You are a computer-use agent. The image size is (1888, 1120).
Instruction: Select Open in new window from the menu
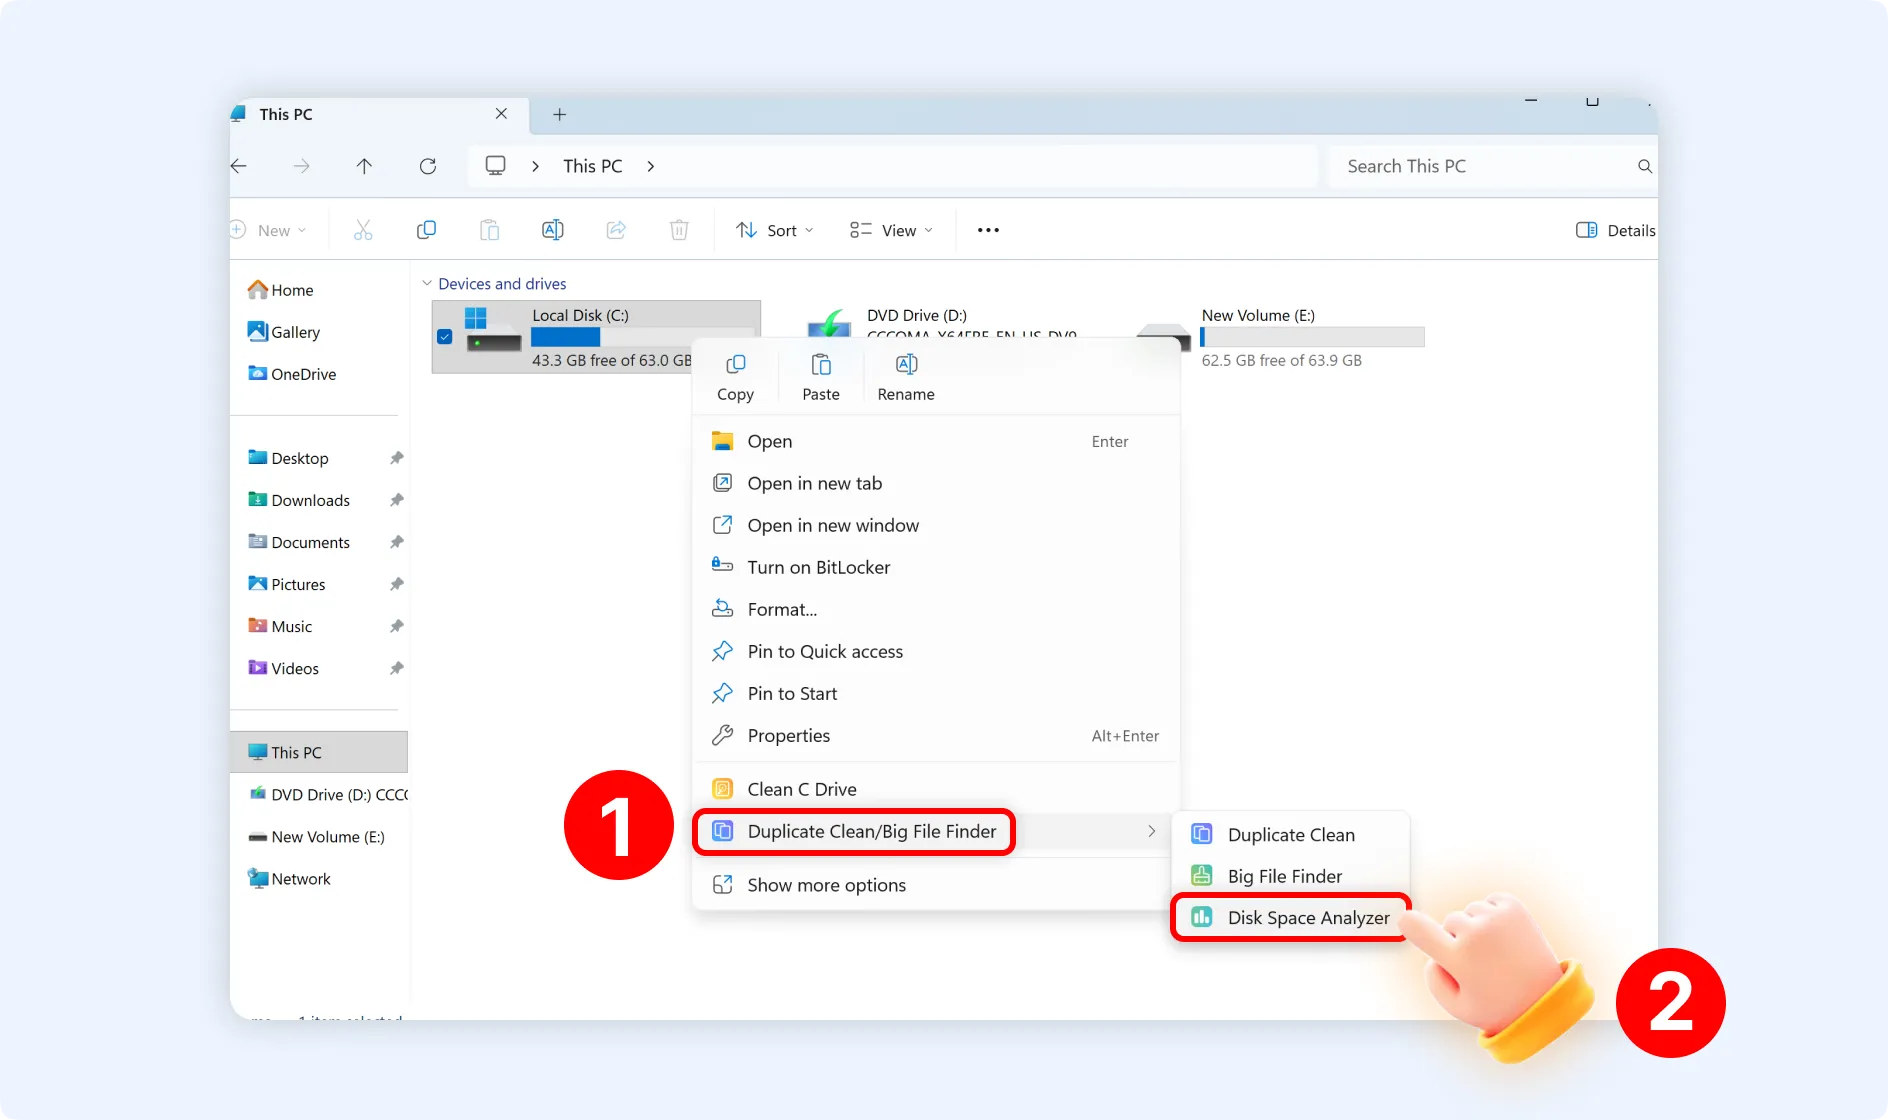click(x=834, y=525)
